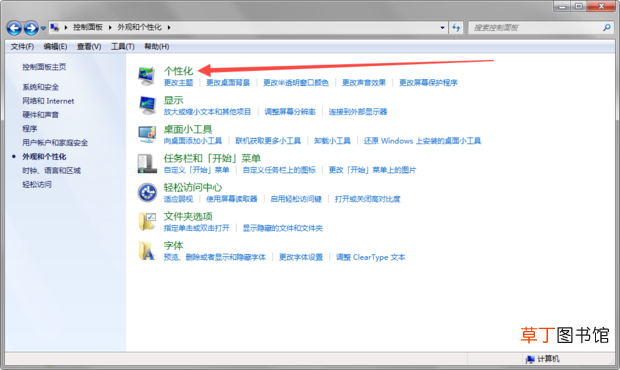The height and width of the screenshot is (370, 620).
Task: Refresh the address bar view
Action: [x=456, y=27]
